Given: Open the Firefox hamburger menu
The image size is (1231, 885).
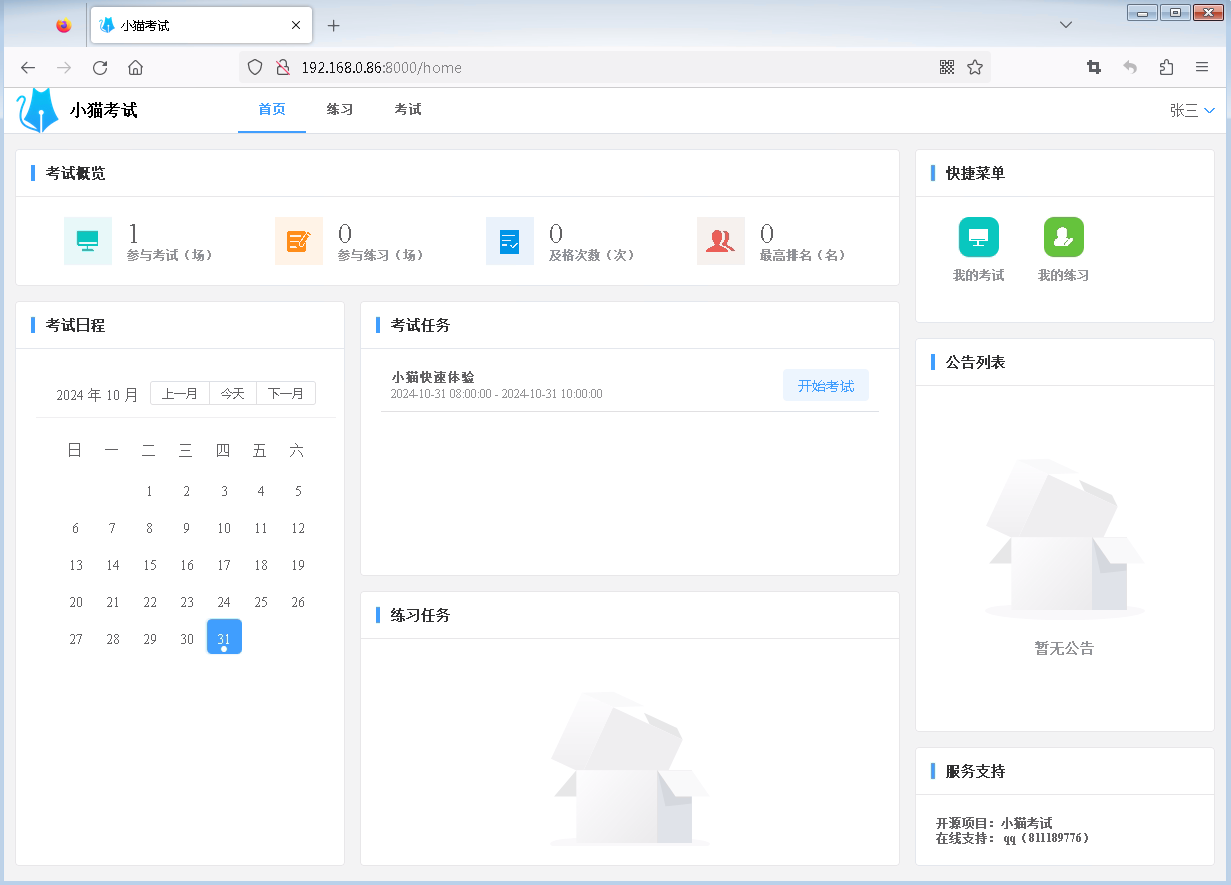Looking at the screenshot, I should coord(1201,67).
